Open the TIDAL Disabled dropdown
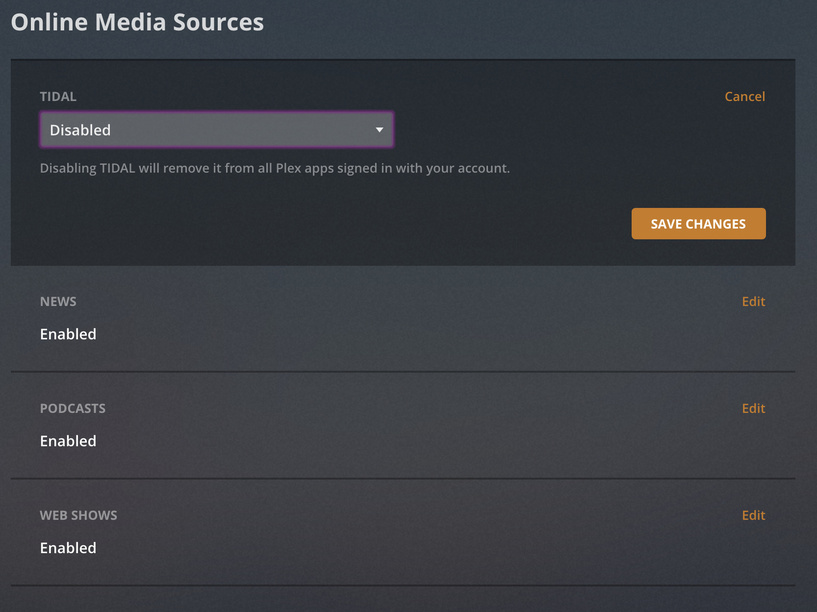Image resolution: width=817 pixels, height=612 pixels. tap(216, 130)
